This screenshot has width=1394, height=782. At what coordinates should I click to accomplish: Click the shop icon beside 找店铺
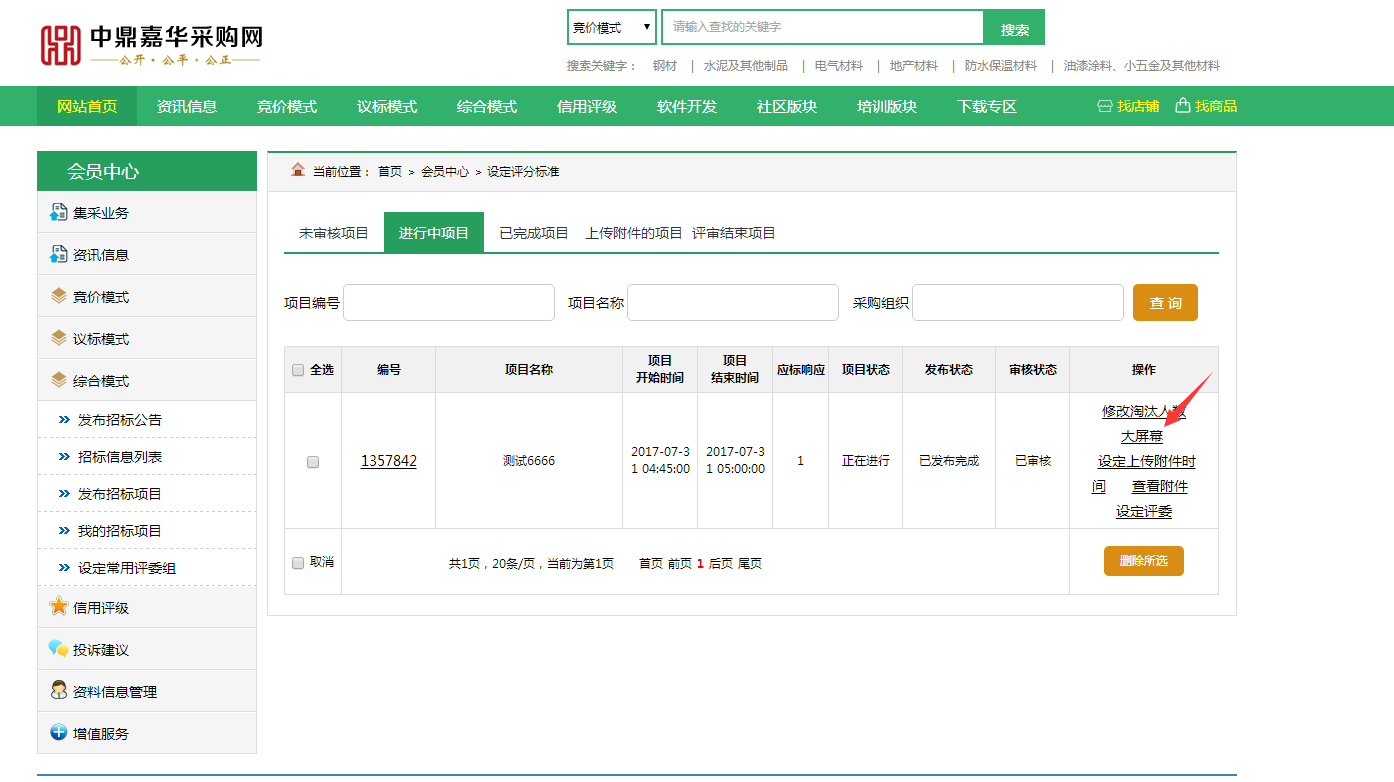[1105, 106]
